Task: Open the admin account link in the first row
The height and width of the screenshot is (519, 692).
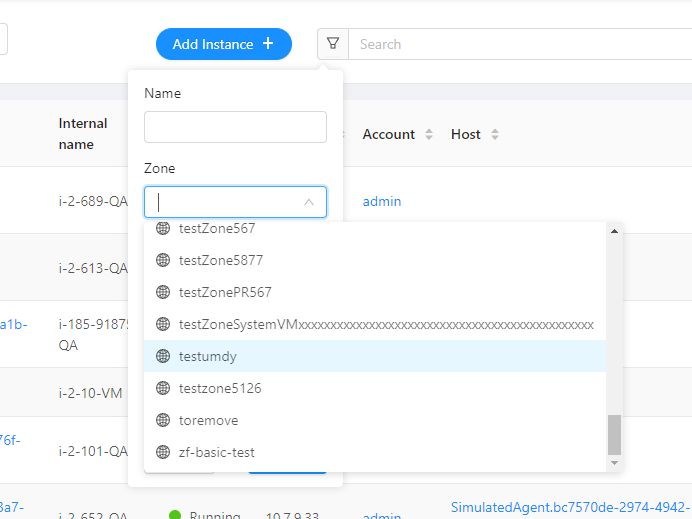Action: (382, 201)
